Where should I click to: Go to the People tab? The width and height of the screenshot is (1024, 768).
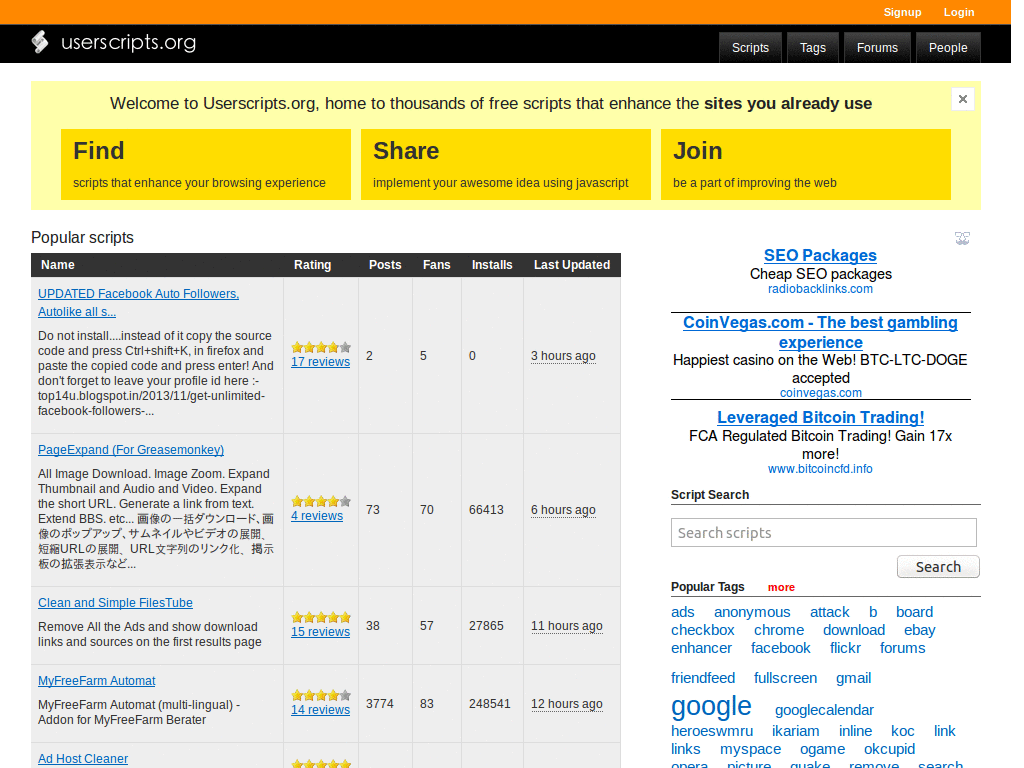pos(947,47)
